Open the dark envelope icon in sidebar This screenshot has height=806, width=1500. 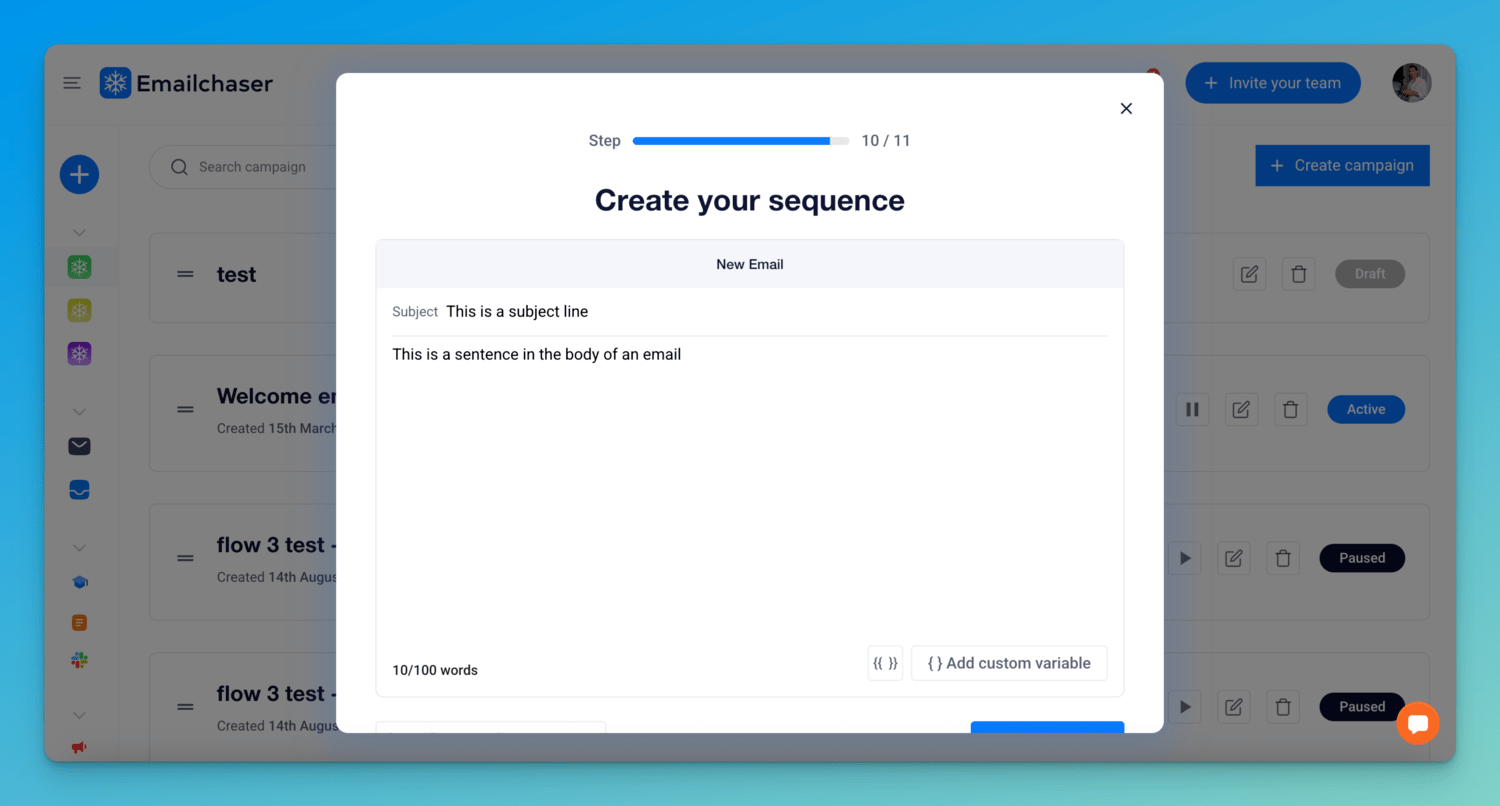tap(79, 446)
